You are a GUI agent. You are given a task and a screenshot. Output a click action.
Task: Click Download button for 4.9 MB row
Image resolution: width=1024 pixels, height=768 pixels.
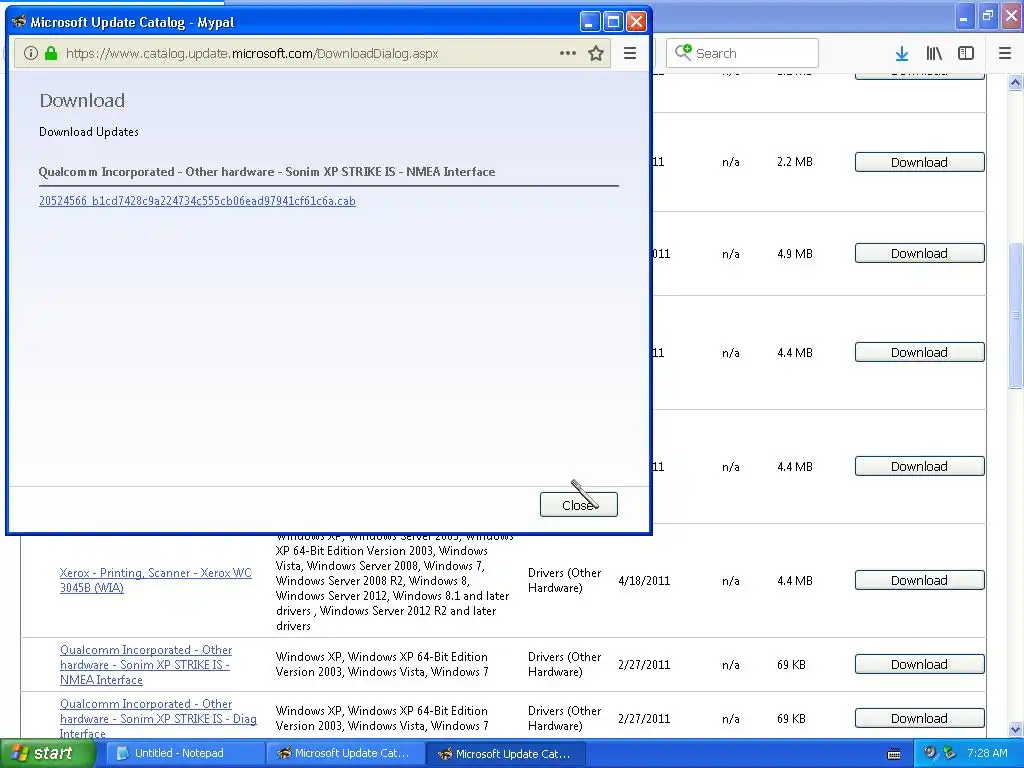920,253
